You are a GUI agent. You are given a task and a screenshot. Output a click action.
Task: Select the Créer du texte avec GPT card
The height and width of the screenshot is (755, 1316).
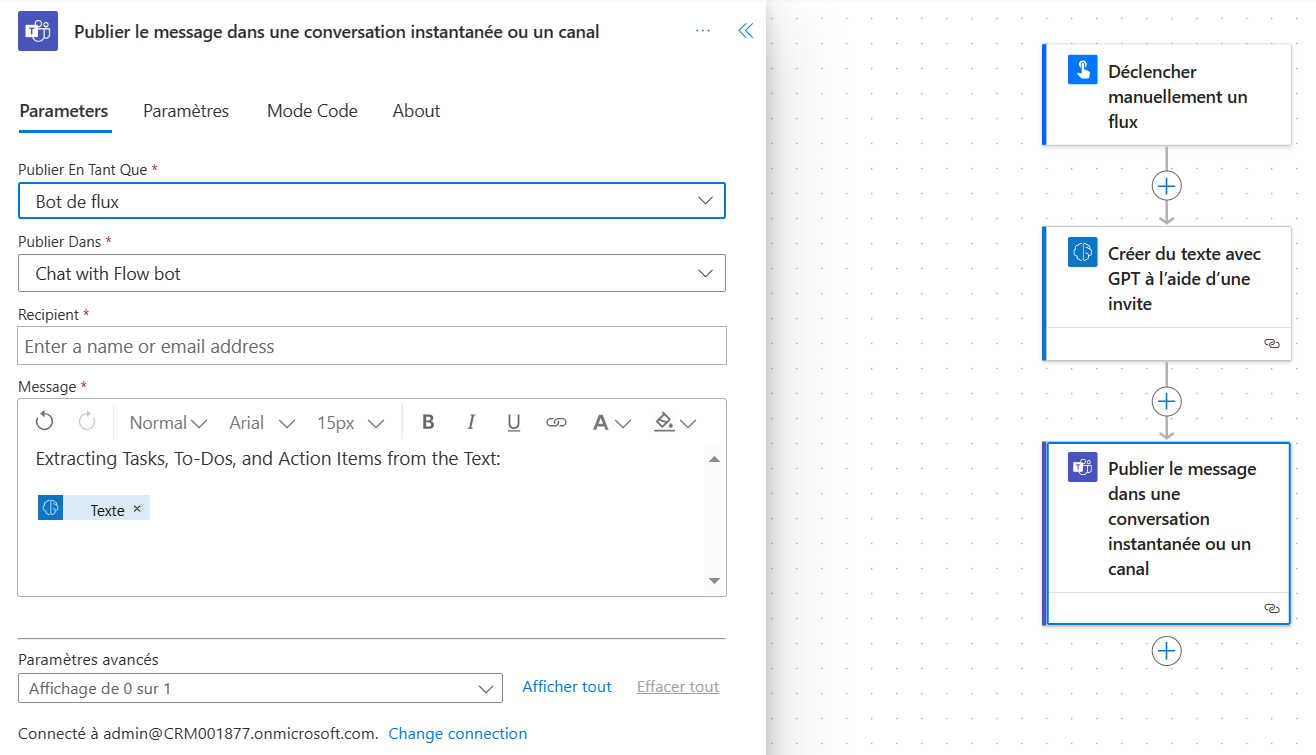[x=1167, y=293]
